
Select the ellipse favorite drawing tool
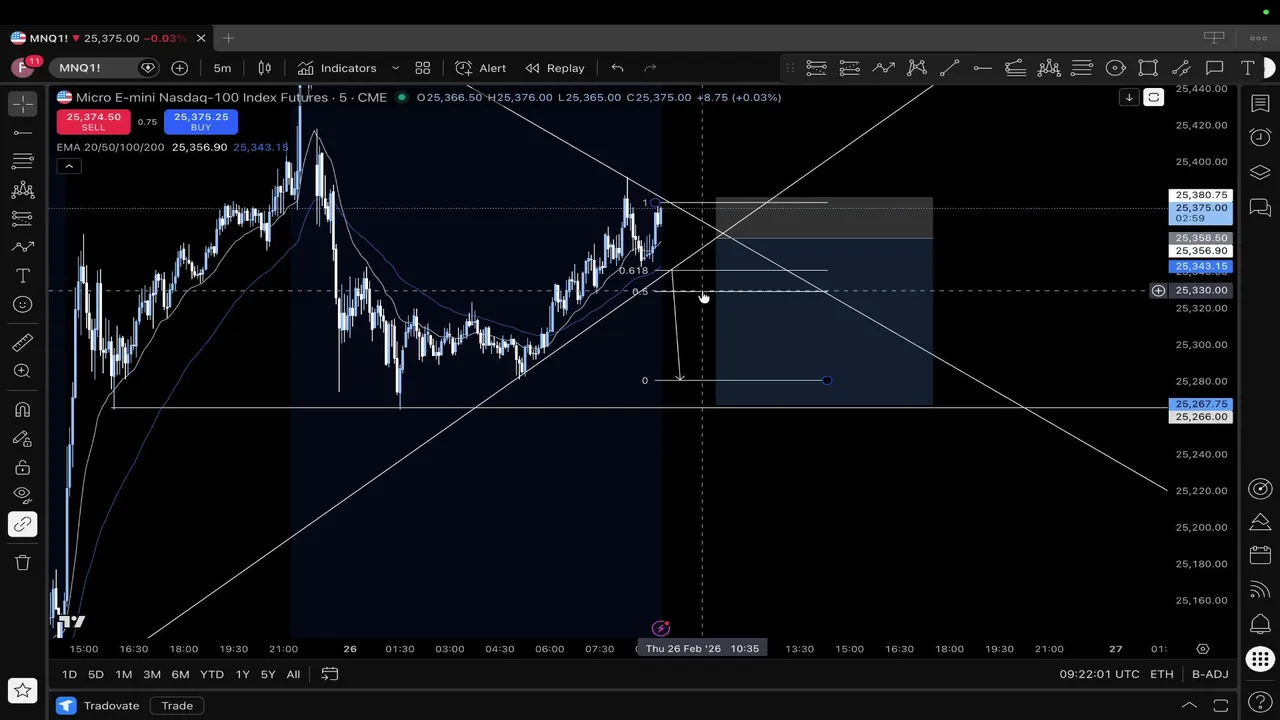click(1115, 68)
